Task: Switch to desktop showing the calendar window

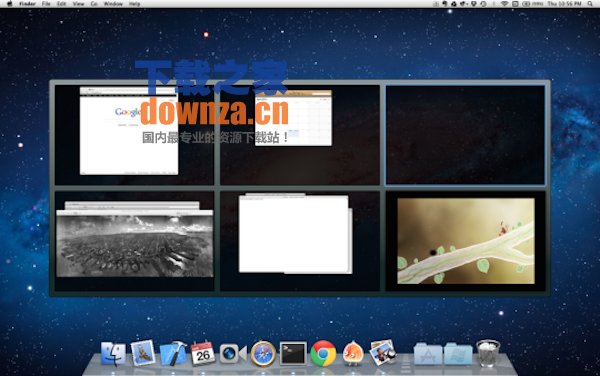Action: (x=300, y=135)
